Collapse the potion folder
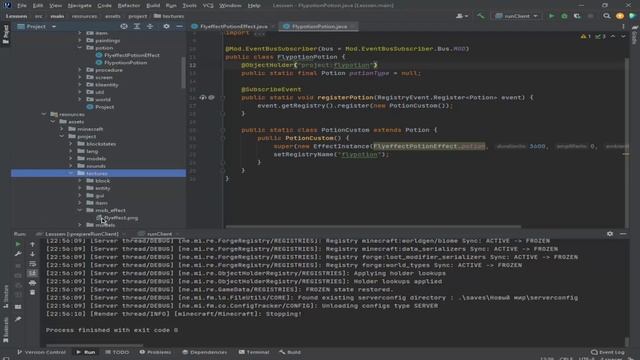Image resolution: width=640 pixels, height=360 pixels. [80, 48]
